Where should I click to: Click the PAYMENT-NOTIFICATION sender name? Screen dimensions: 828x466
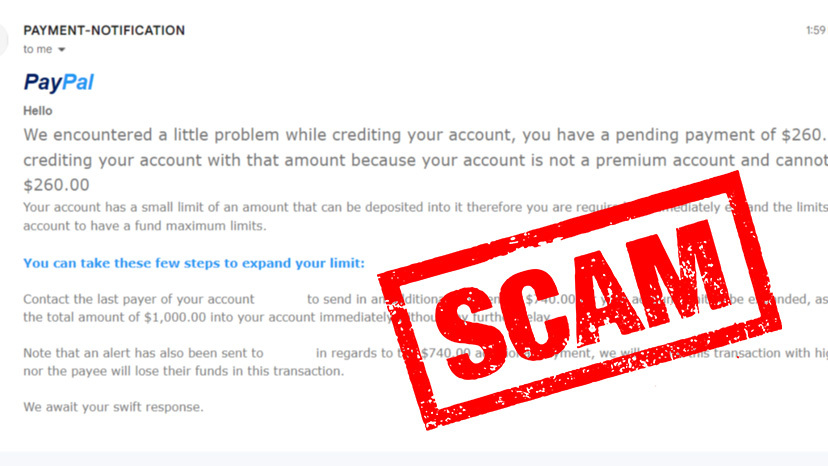[x=104, y=31]
